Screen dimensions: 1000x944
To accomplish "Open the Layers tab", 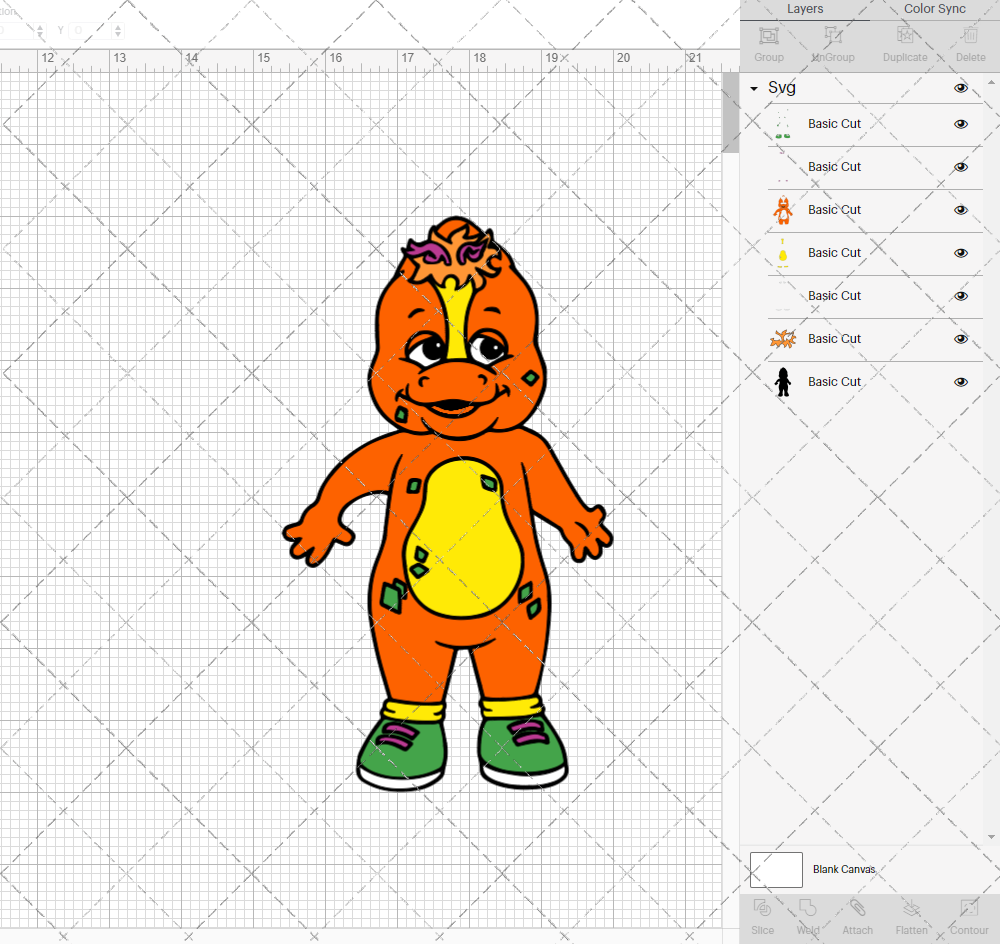I will tap(804, 9).
